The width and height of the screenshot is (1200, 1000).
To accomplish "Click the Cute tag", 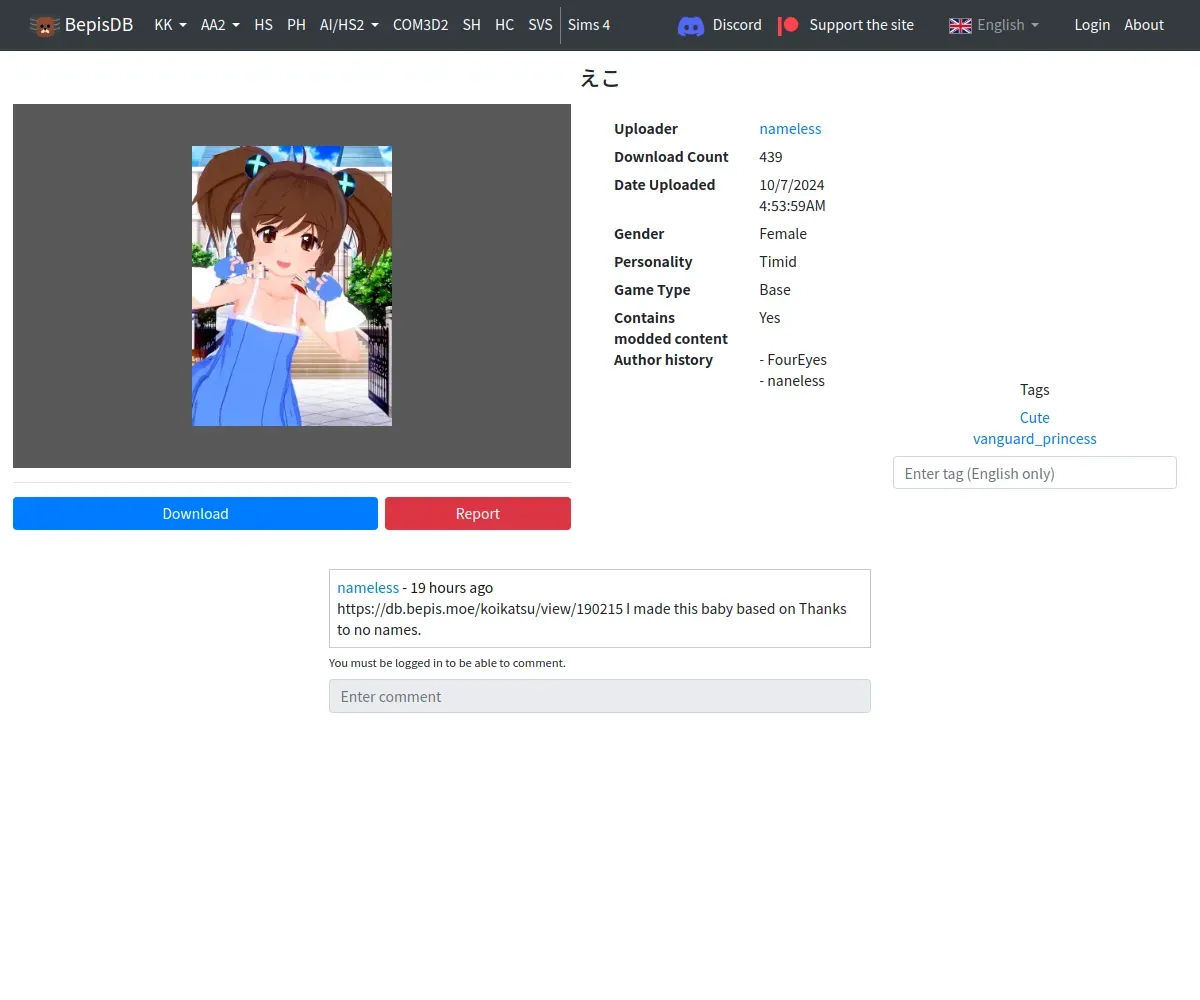I will click(x=1035, y=418).
